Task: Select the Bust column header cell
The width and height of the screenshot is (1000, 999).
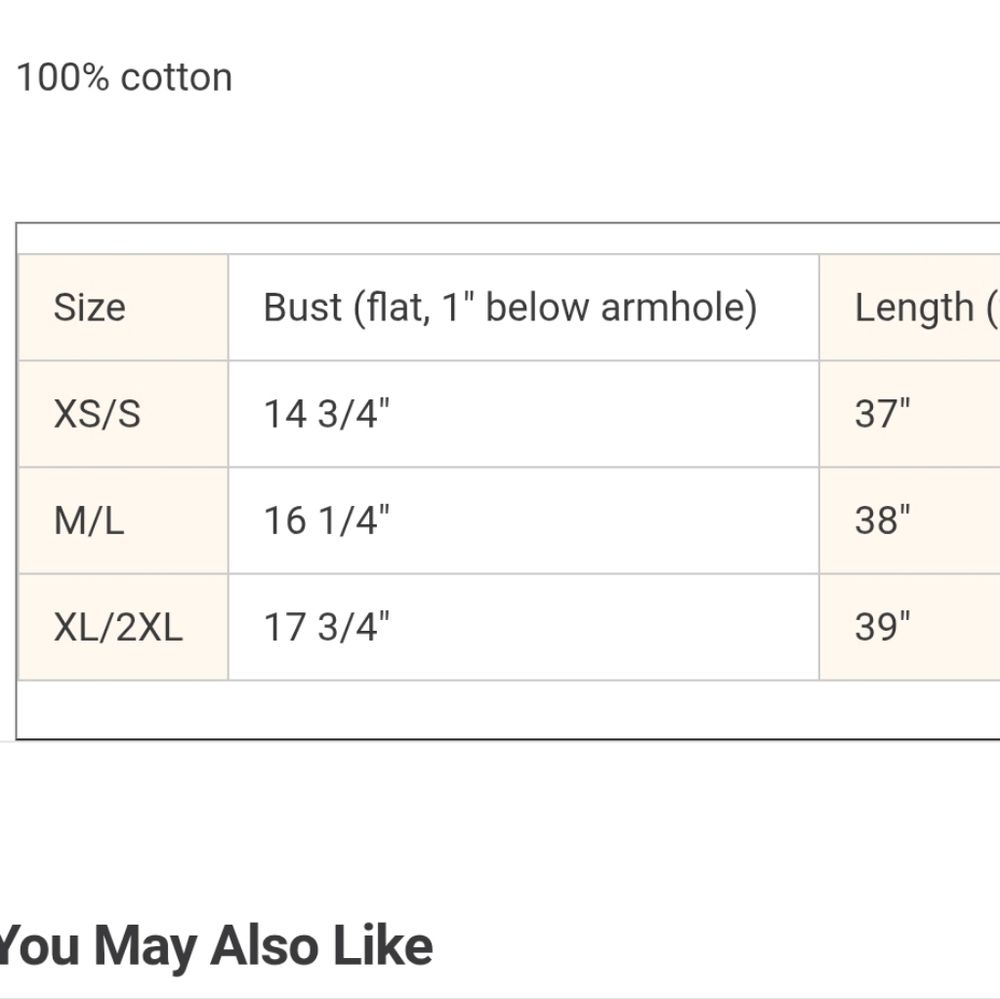Action: pyautogui.click(x=524, y=307)
